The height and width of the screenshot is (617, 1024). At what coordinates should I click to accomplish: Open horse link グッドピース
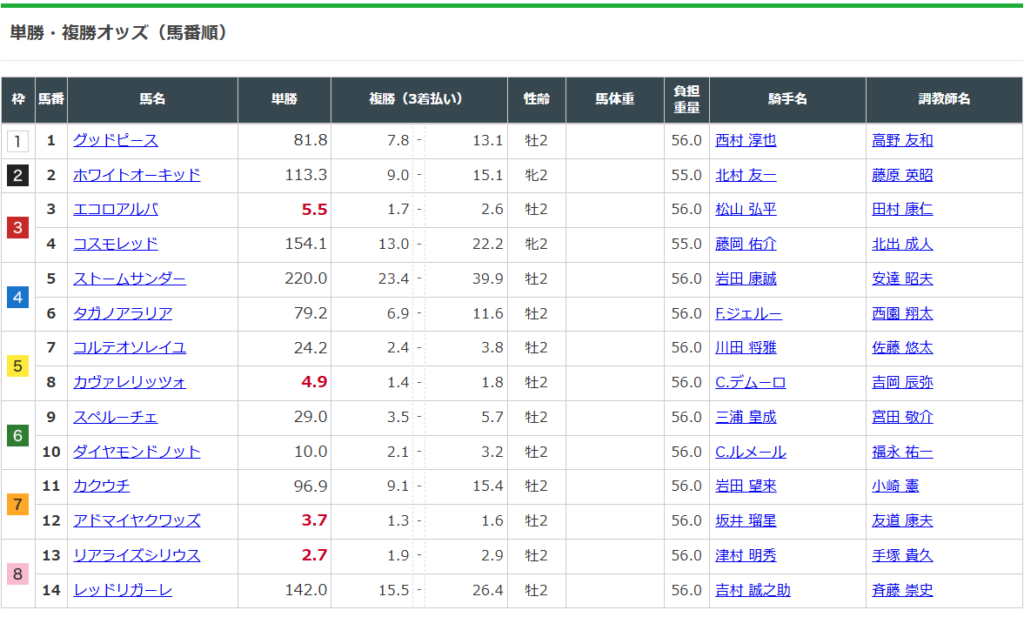(x=115, y=141)
